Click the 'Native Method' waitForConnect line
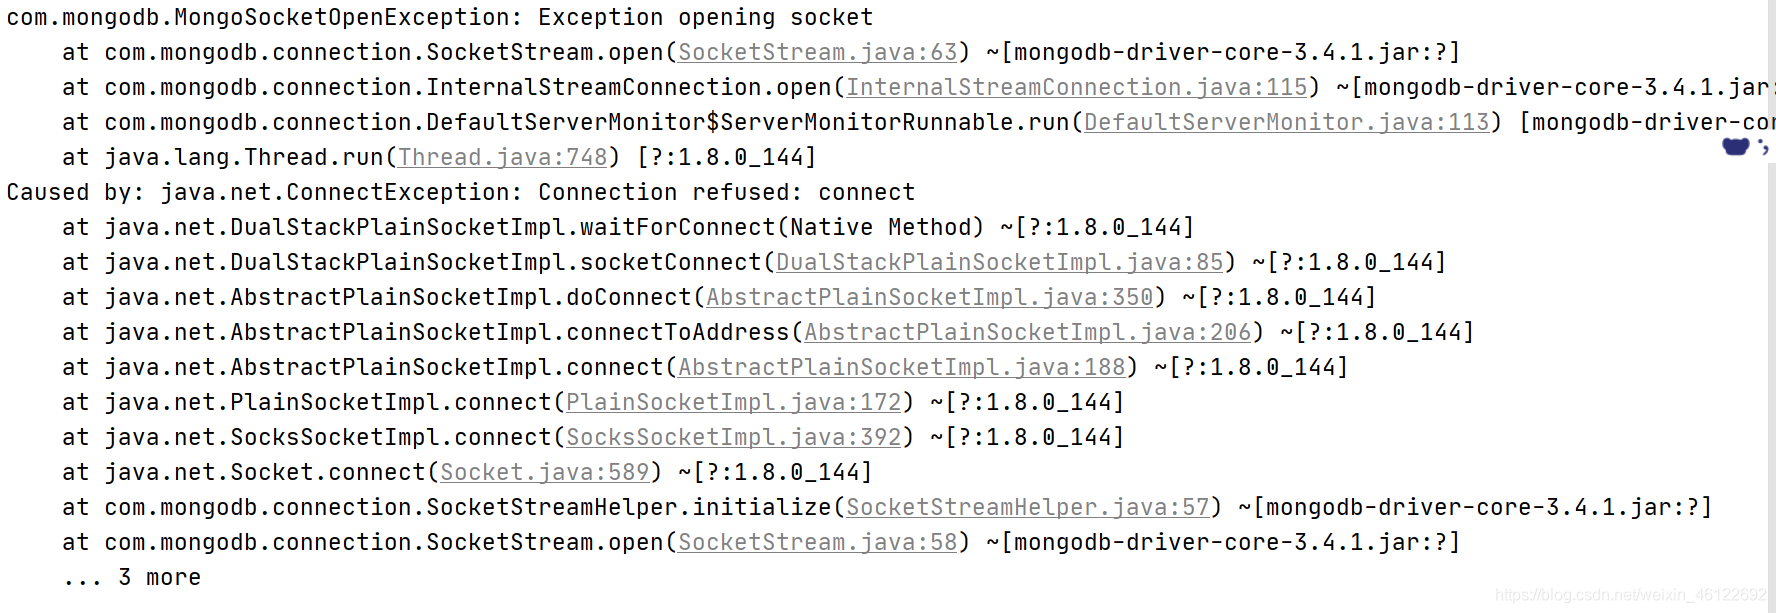The width and height of the screenshot is (1776, 613). (x=628, y=227)
